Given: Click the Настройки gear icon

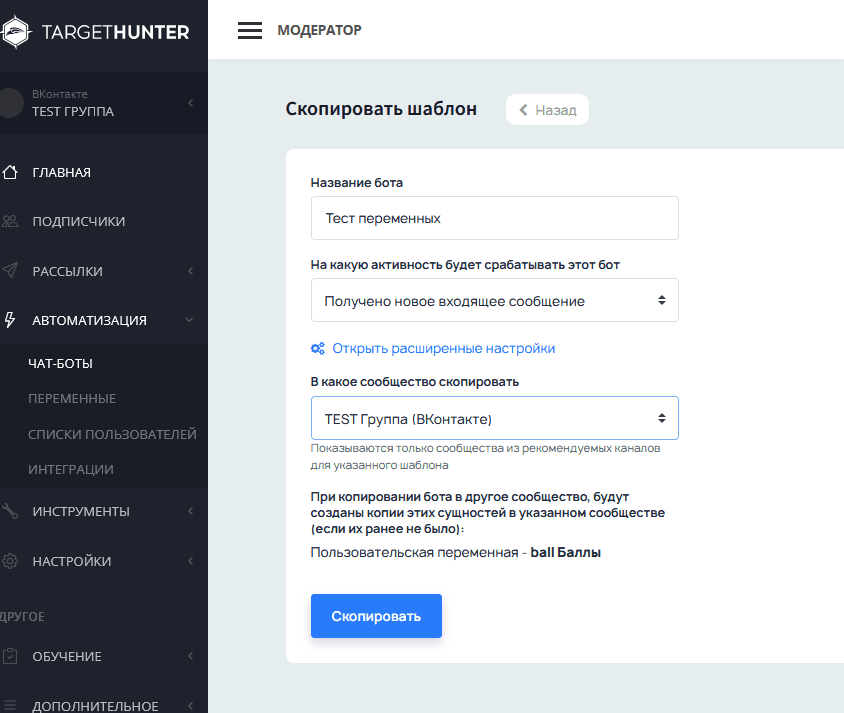Looking at the screenshot, I should pyautogui.click(x=10, y=561).
